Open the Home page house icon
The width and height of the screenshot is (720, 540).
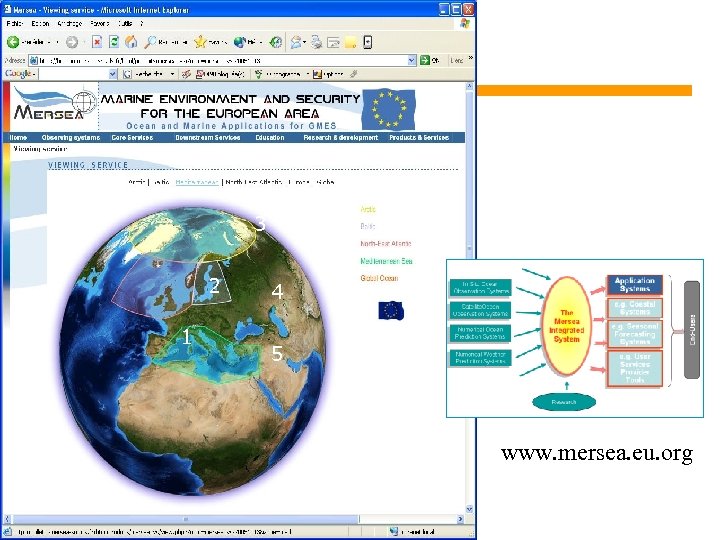[x=131, y=42]
